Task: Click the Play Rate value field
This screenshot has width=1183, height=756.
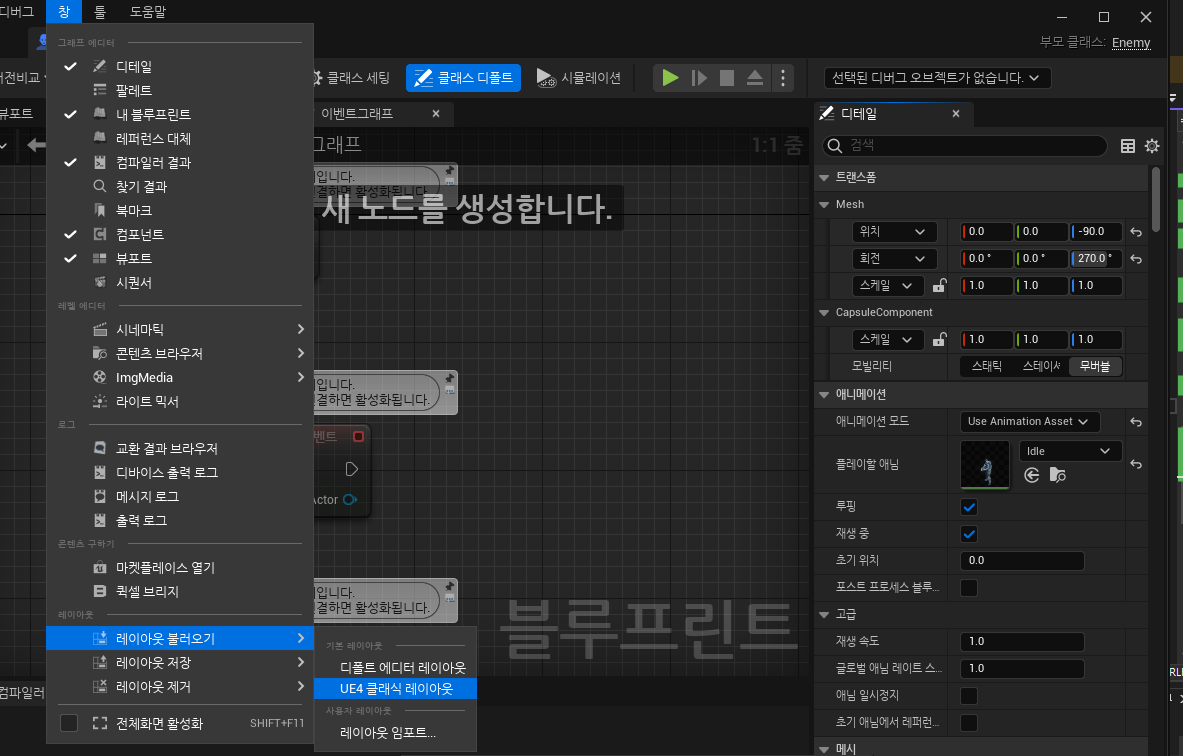Action: tap(1022, 641)
